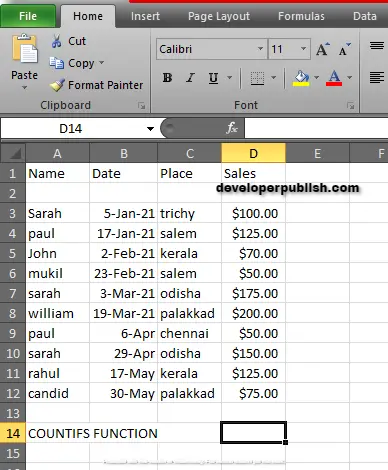Click the Select All corner triangle
388x470 pixels.
[x=13, y=154]
